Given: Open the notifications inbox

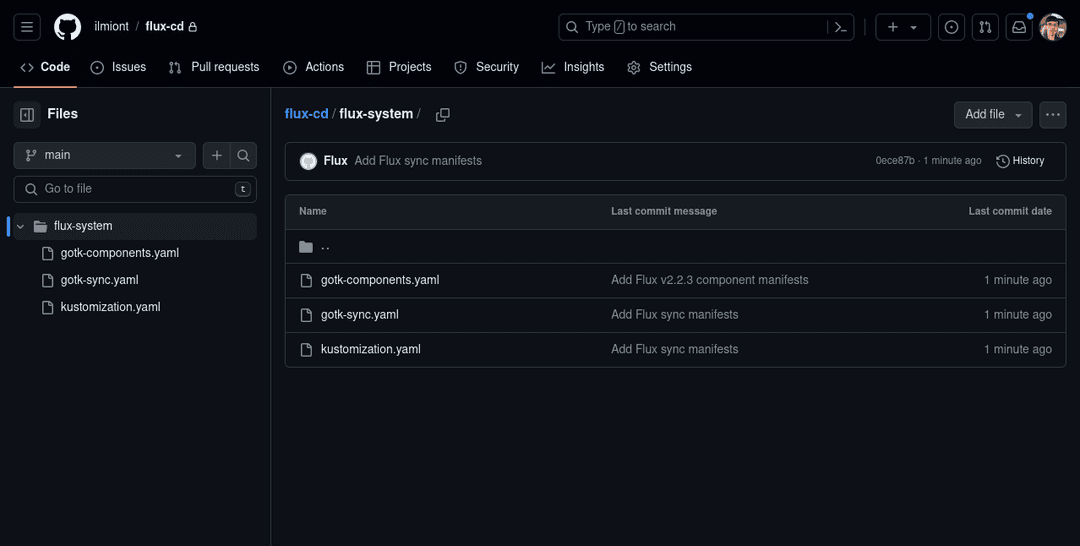Looking at the screenshot, I should tap(1019, 27).
